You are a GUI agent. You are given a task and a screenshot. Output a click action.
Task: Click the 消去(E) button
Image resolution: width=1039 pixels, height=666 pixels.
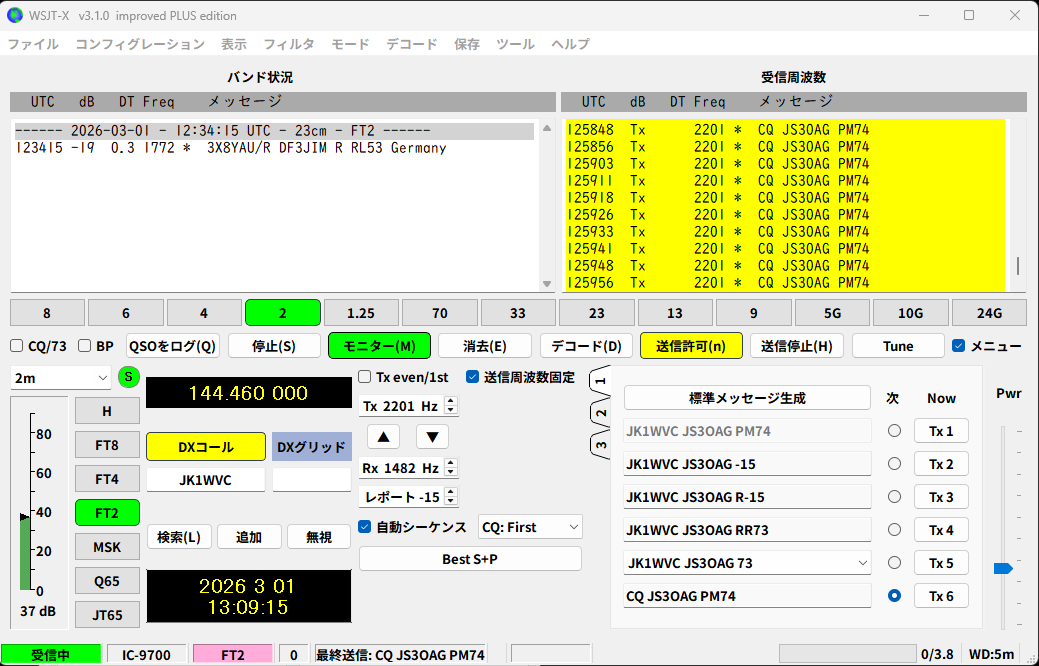click(484, 346)
